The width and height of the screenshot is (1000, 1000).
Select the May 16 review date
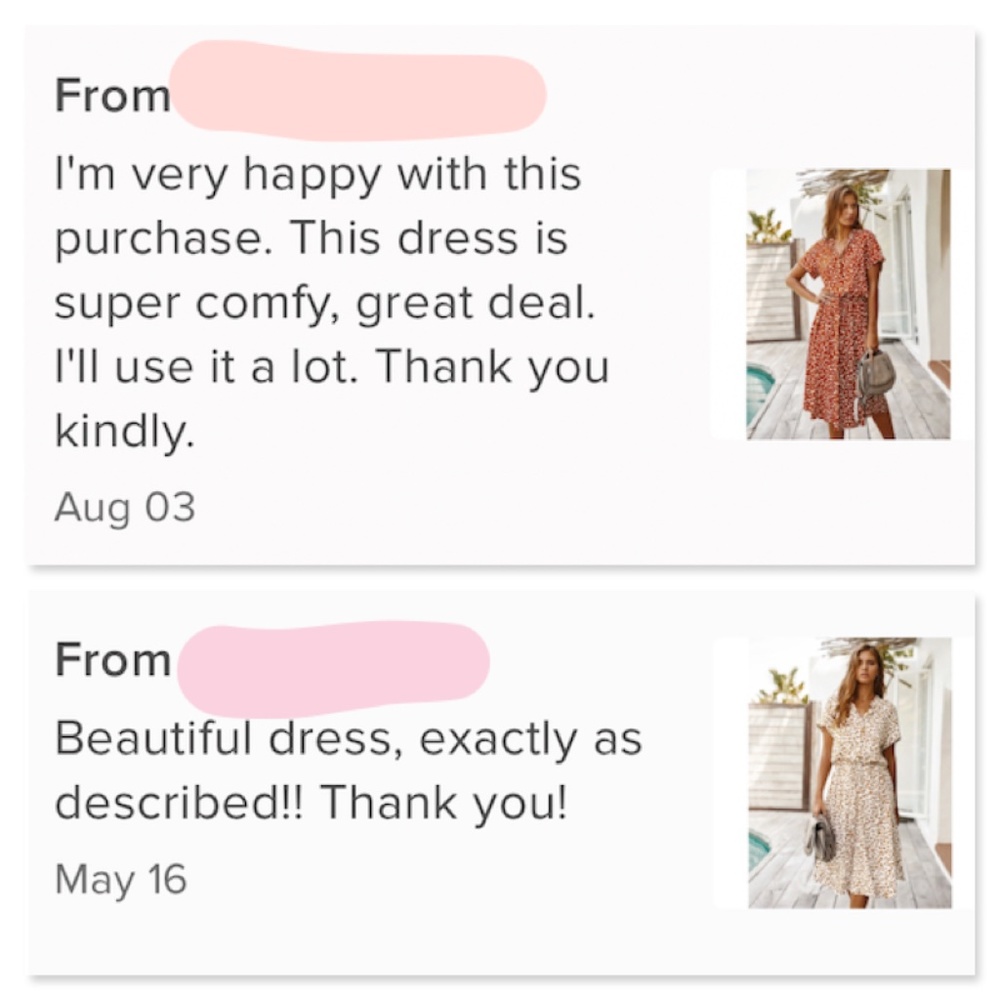pos(120,878)
